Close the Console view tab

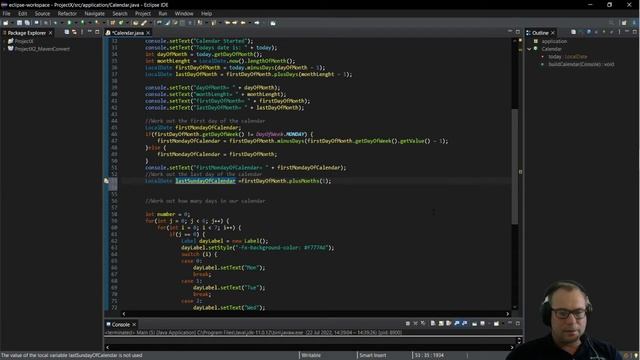(x=134, y=324)
